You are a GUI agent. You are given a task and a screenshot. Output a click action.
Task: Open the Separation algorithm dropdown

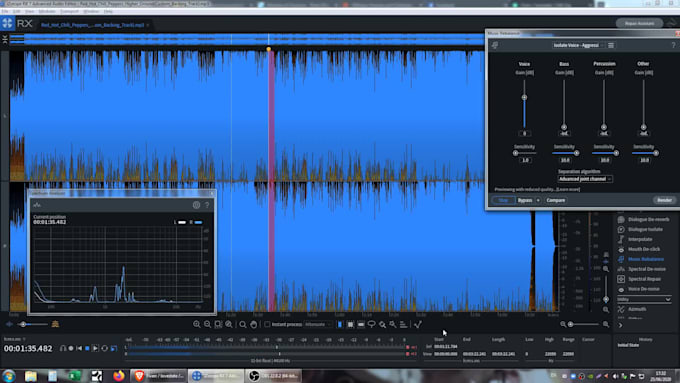point(585,179)
